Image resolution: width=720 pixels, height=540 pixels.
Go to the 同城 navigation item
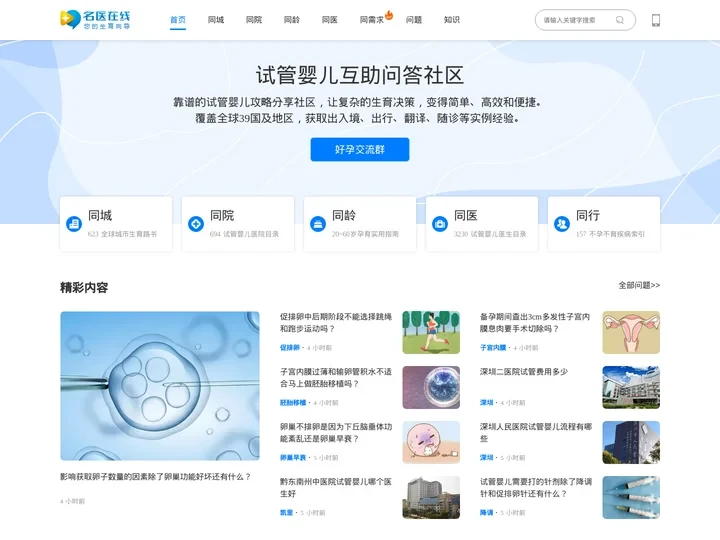[216, 20]
